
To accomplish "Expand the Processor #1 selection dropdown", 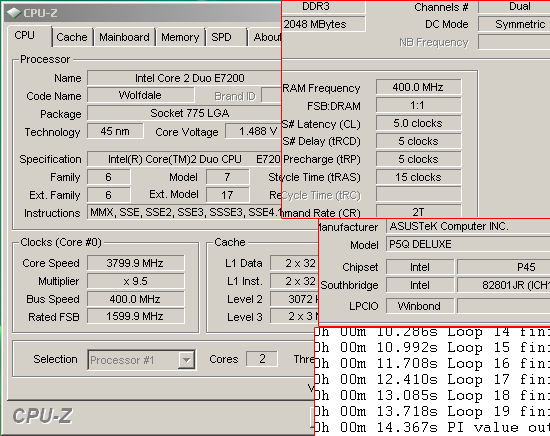I will [x=186, y=360].
